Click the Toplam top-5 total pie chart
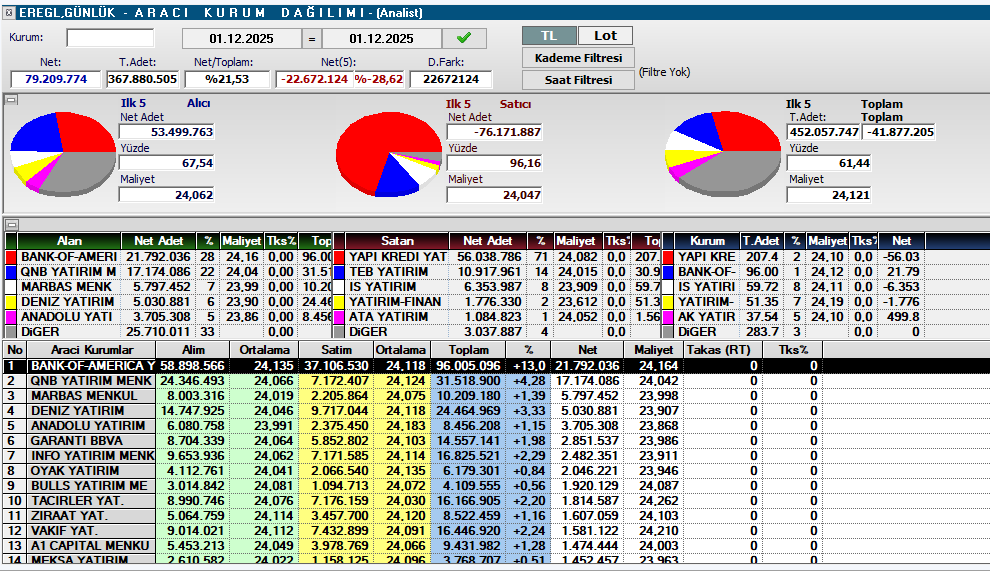 [x=723, y=155]
